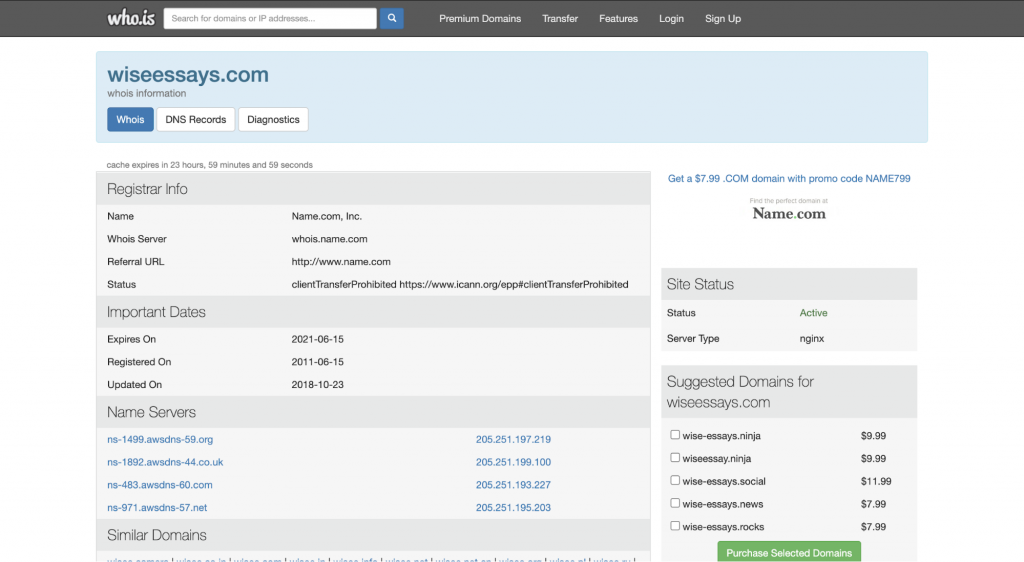Click updated date 2018-10-23
The height and width of the screenshot is (562, 1024).
(x=317, y=384)
